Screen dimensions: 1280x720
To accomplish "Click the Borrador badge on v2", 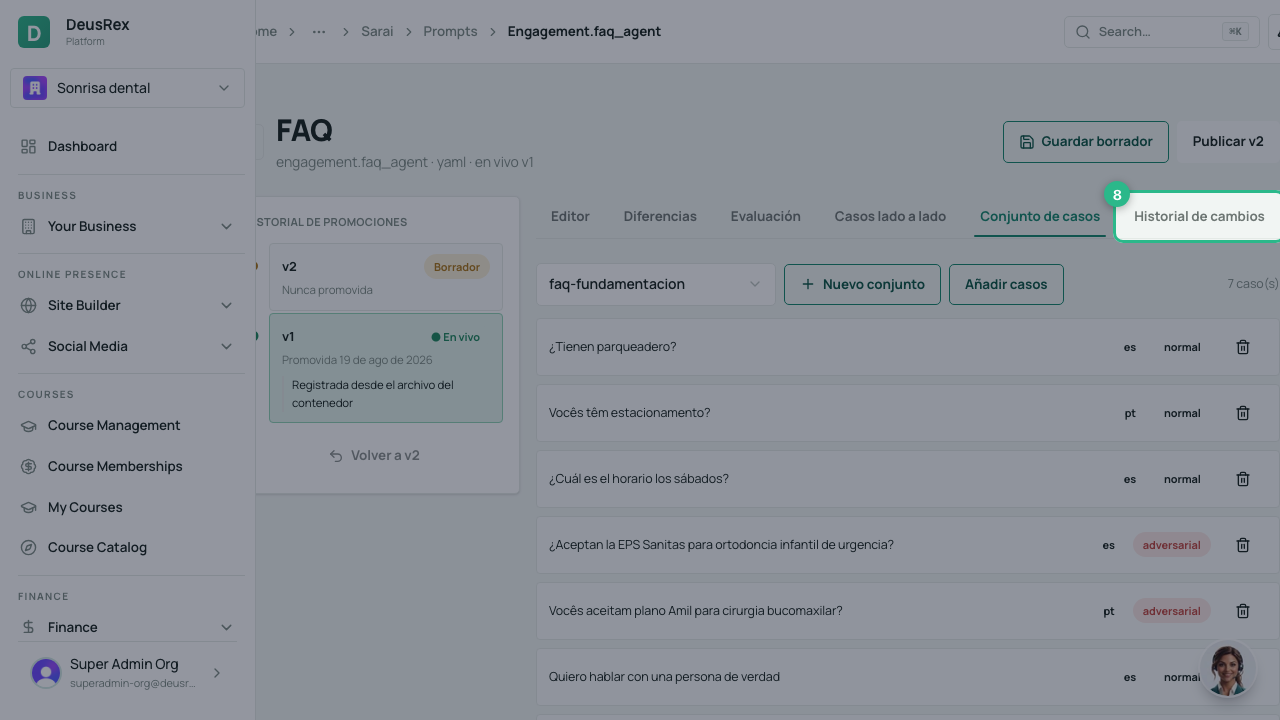I will 457,267.
